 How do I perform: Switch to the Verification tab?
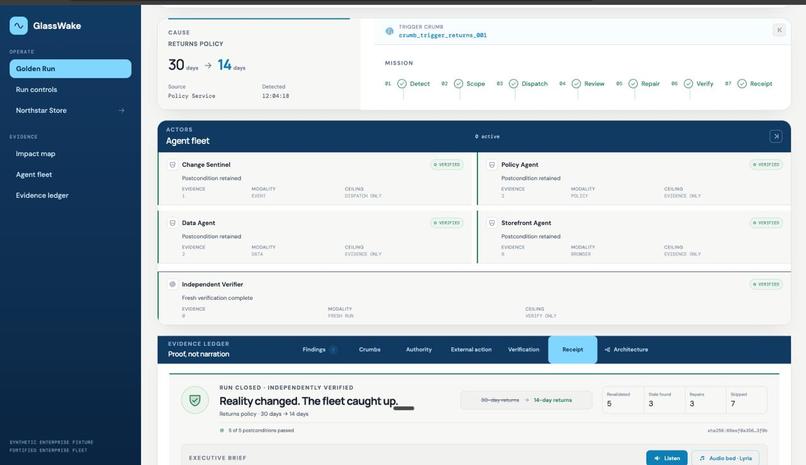[523, 350]
